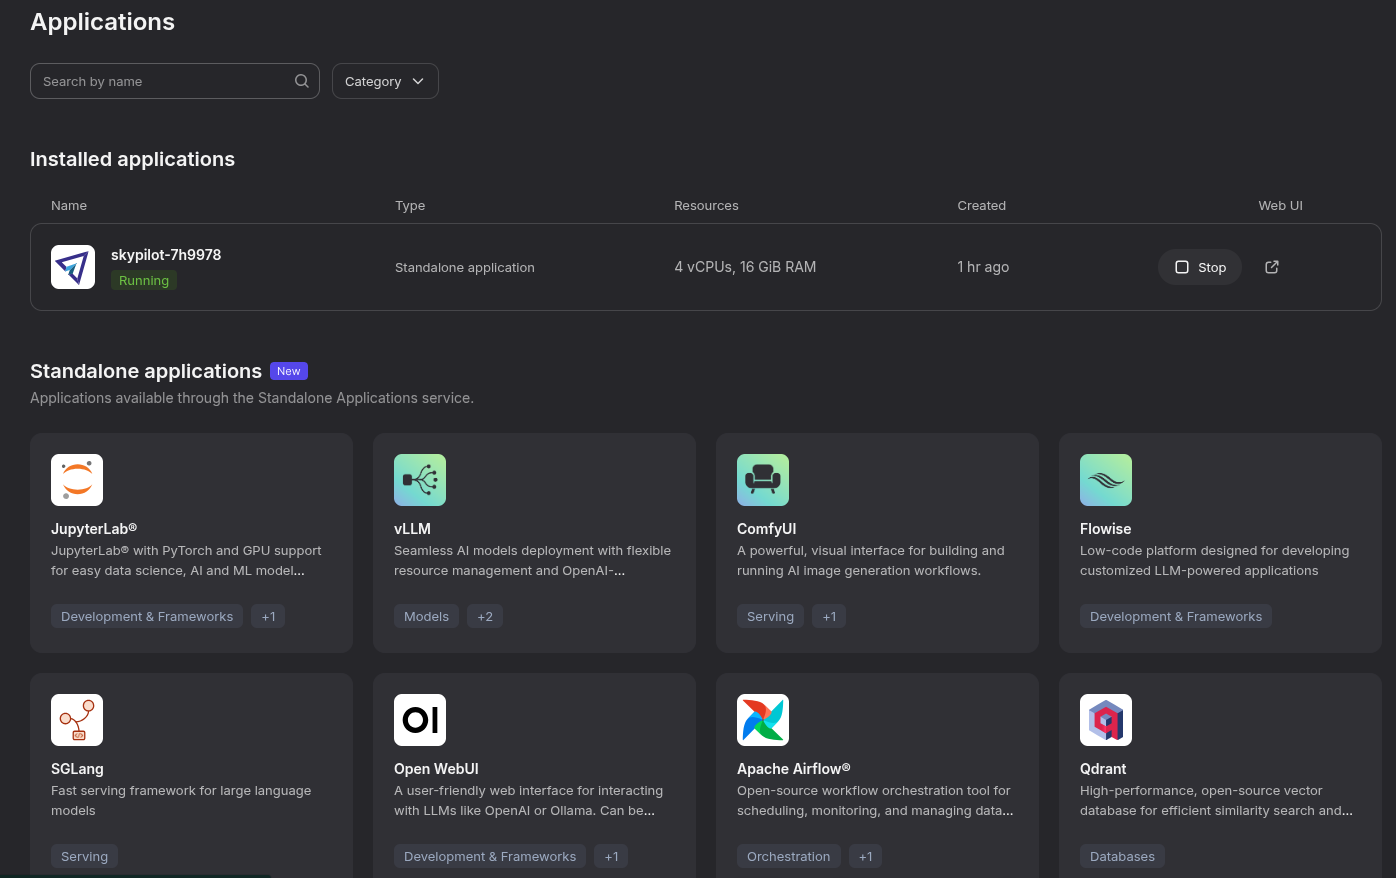
Task: Click the skypilot-7h9978 app logo
Action: [x=73, y=267]
